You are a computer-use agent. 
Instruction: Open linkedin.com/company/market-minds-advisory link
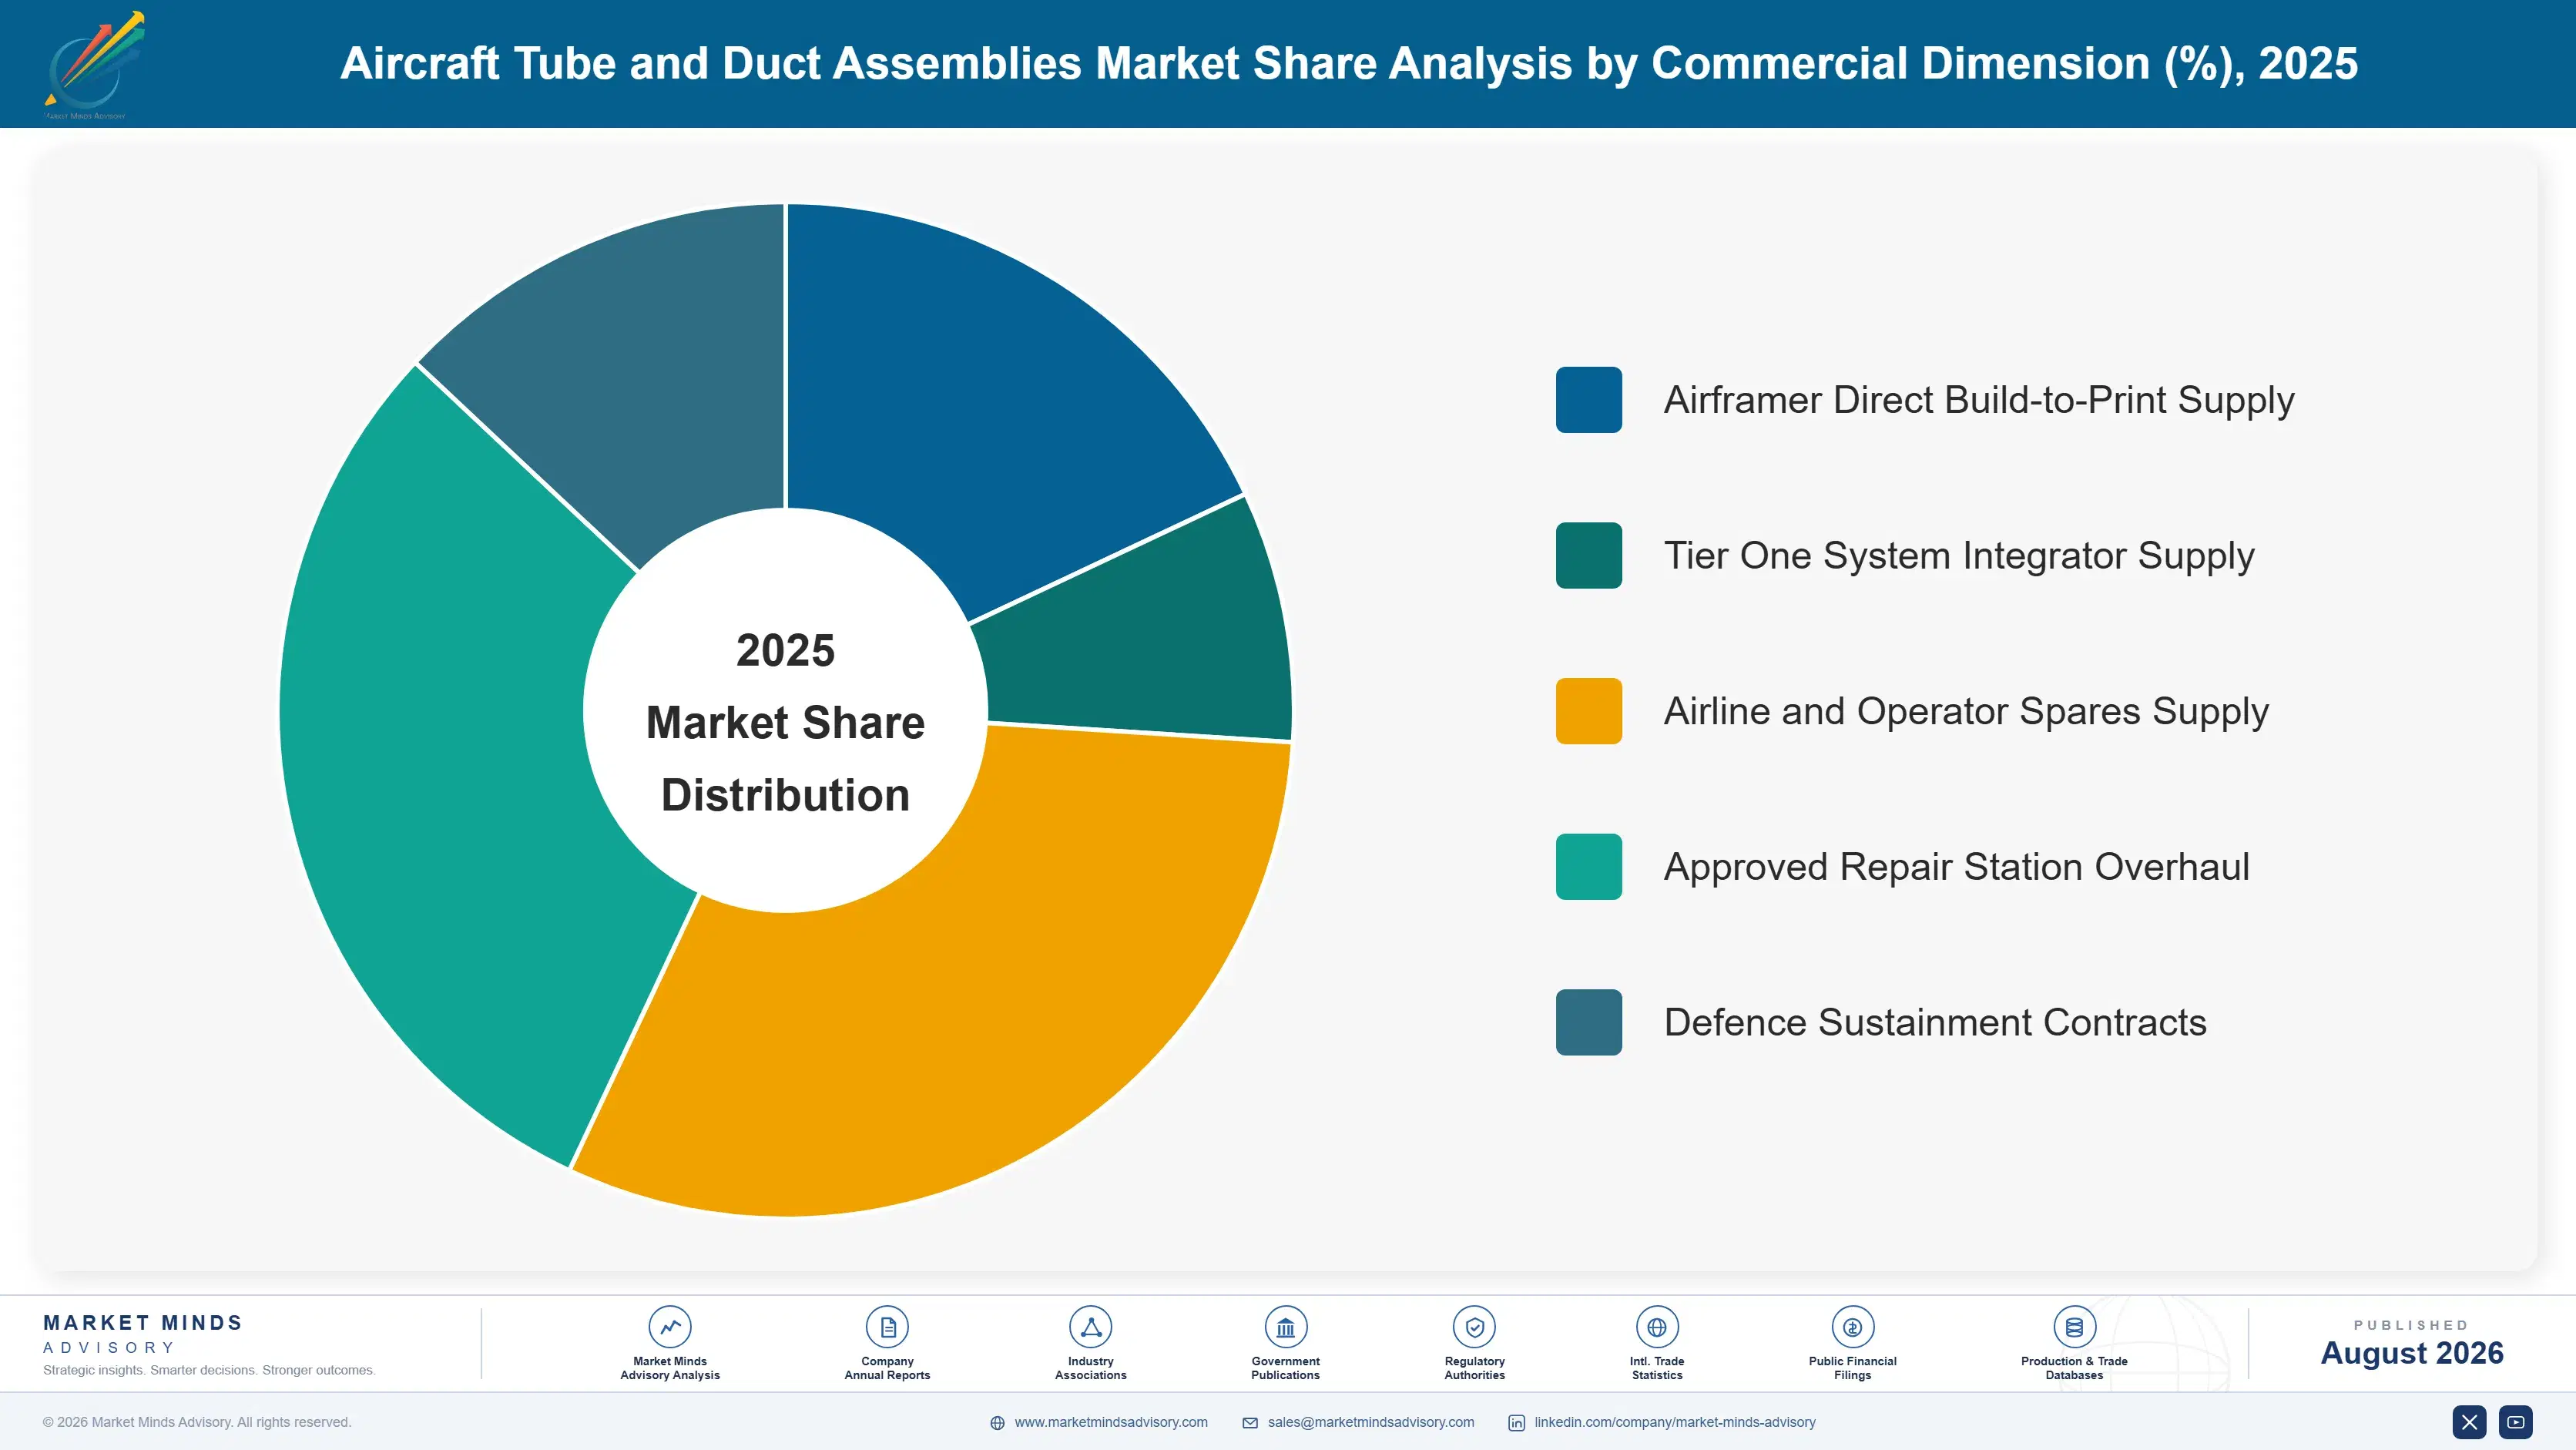1675,1422
